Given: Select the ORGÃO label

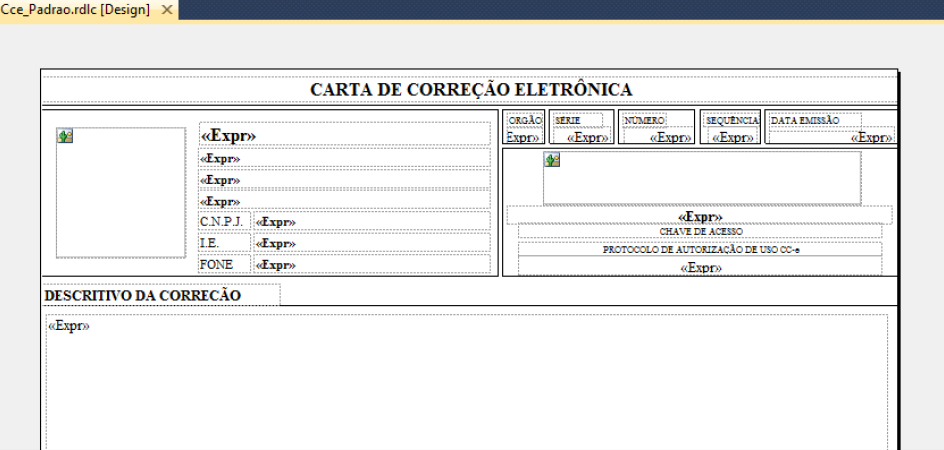Looking at the screenshot, I should pyautogui.click(x=525, y=120).
